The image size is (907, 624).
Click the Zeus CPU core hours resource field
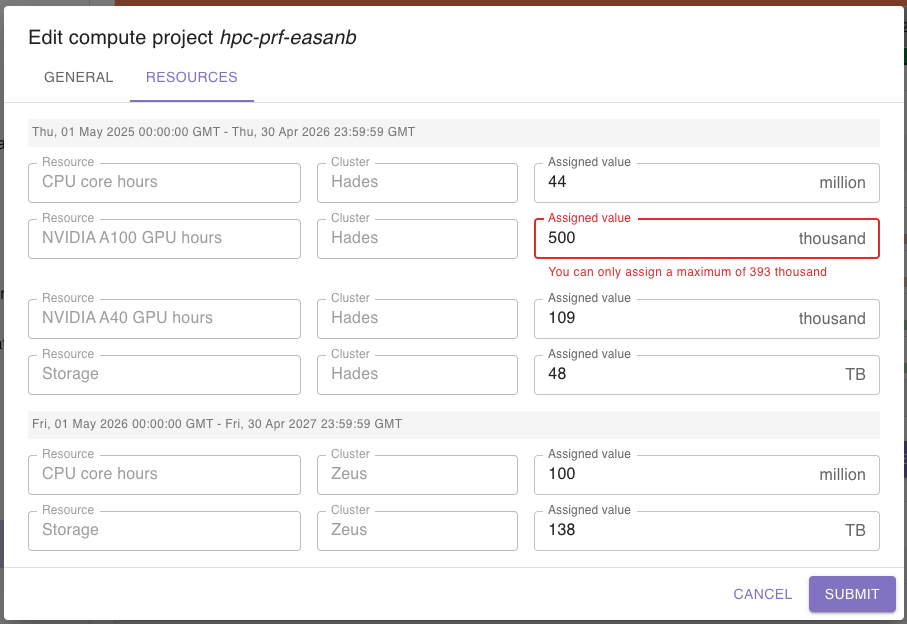pyautogui.click(x=164, y=475)
